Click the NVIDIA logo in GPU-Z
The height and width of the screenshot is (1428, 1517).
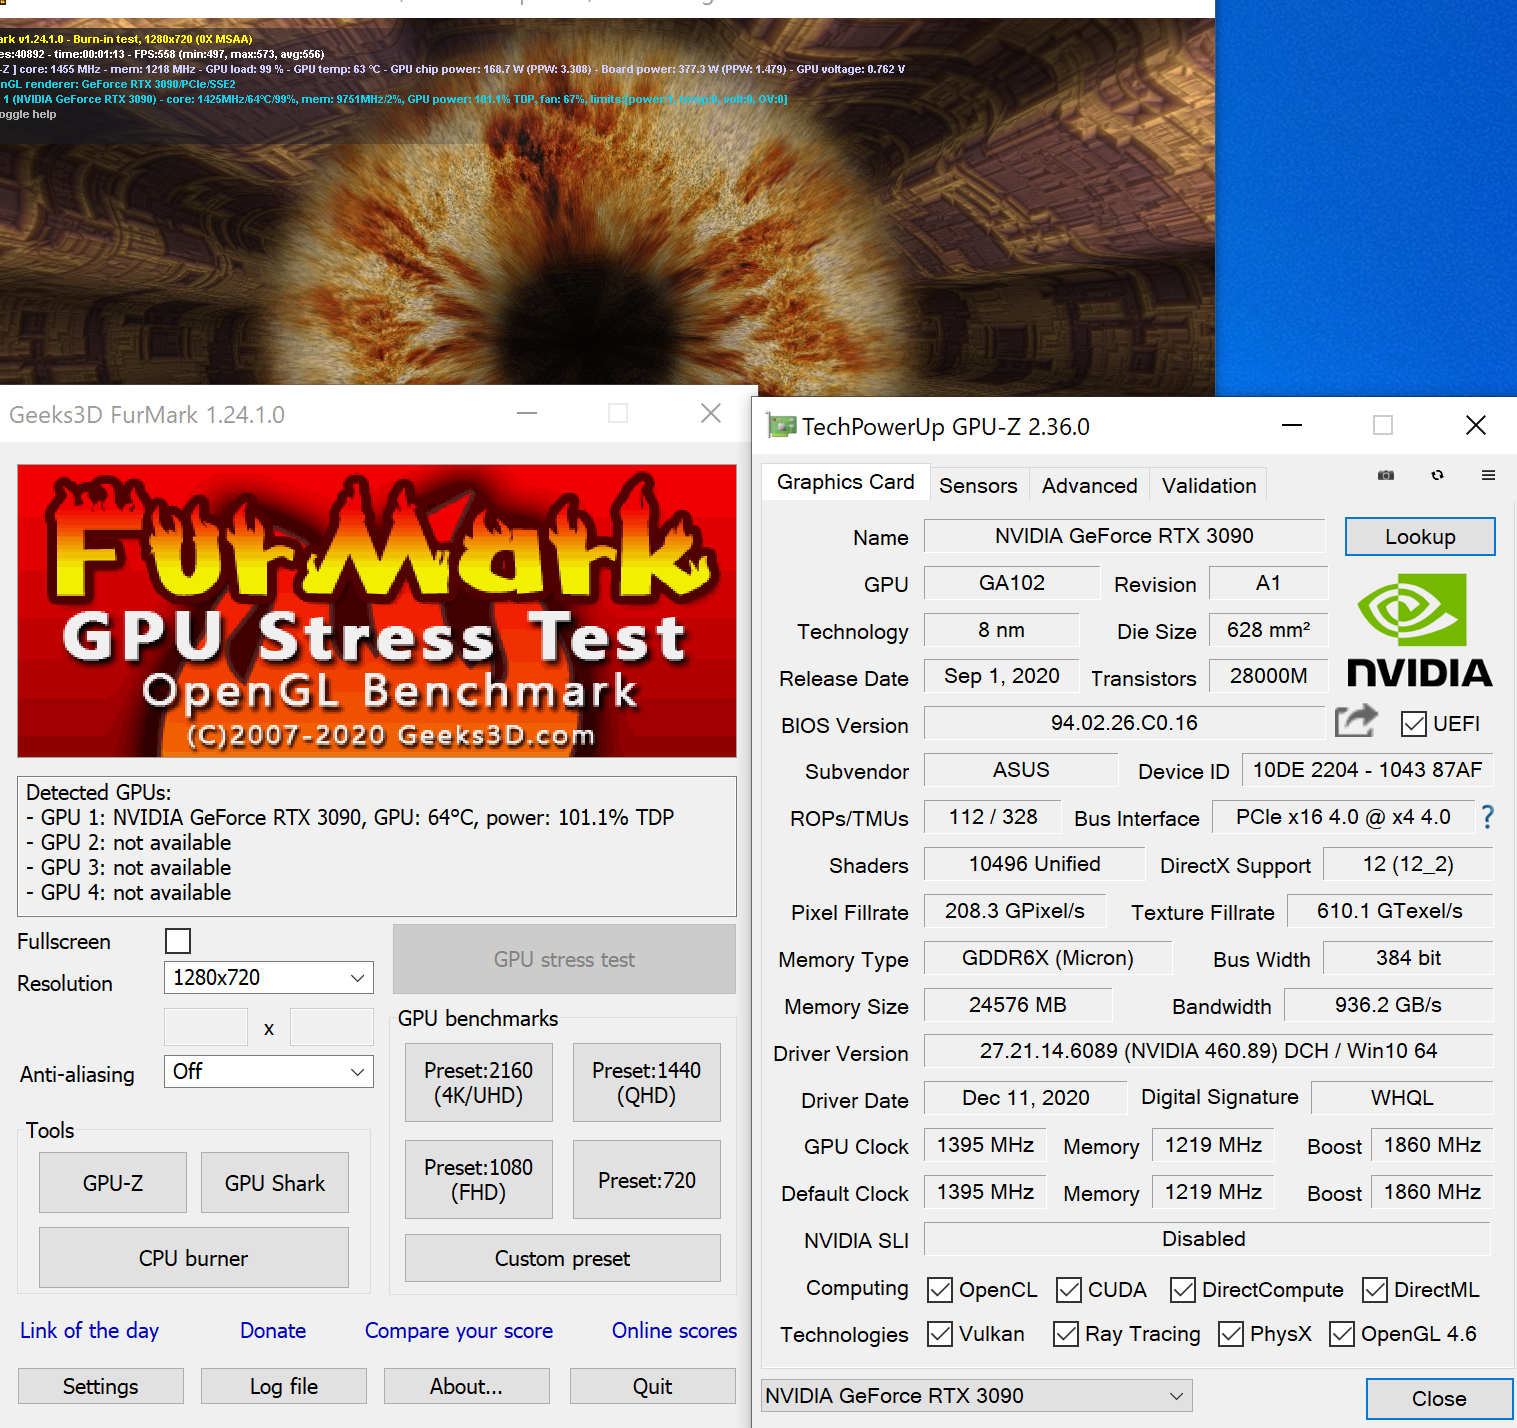coord(1419,630)
